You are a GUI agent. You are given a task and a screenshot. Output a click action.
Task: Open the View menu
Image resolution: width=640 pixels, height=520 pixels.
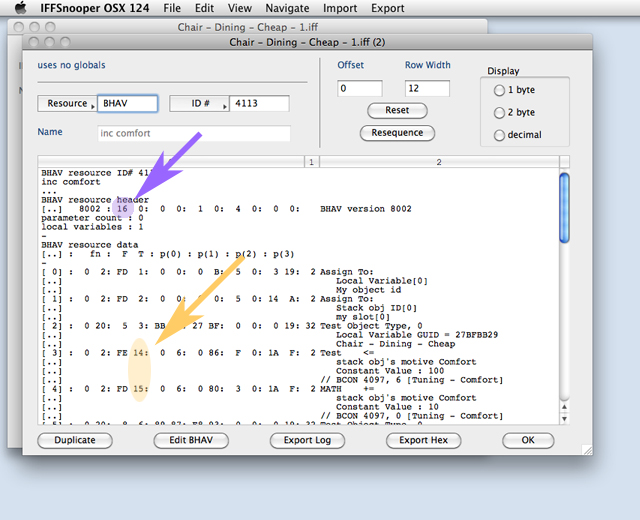(240, 8)
